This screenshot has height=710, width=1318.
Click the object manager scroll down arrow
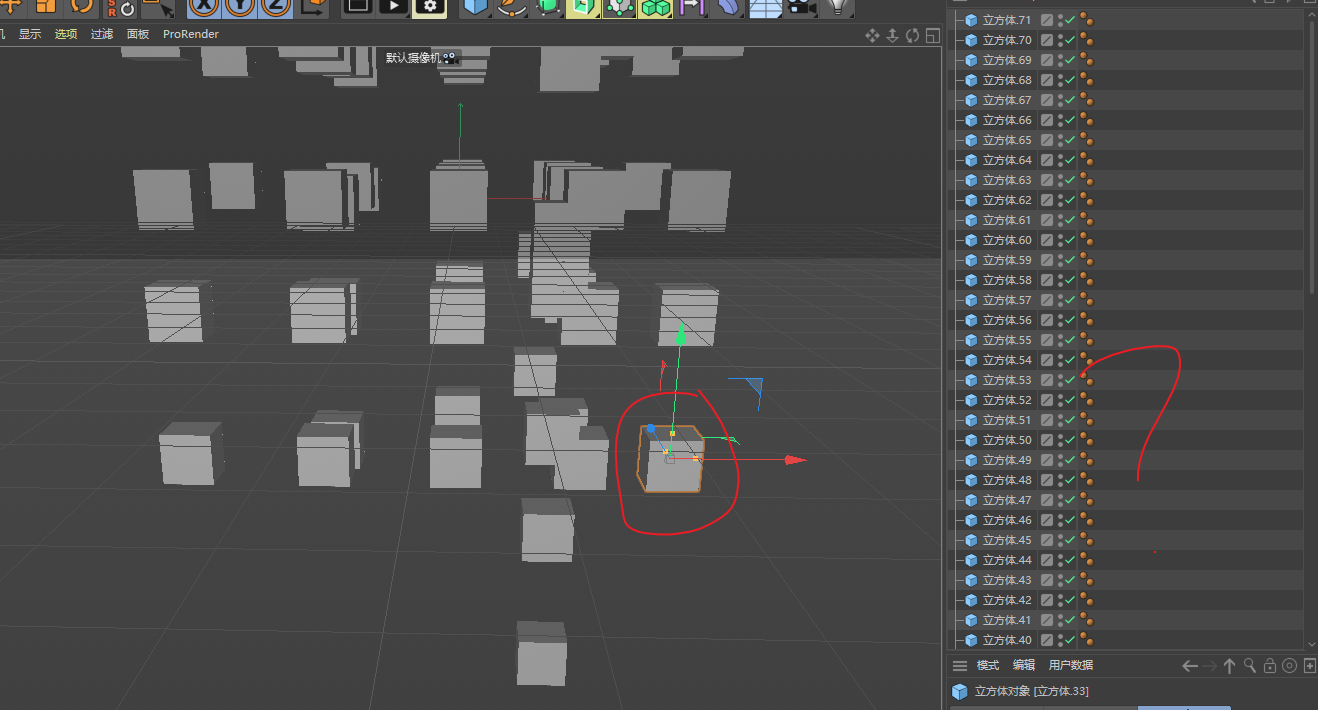pos(1311,645)
